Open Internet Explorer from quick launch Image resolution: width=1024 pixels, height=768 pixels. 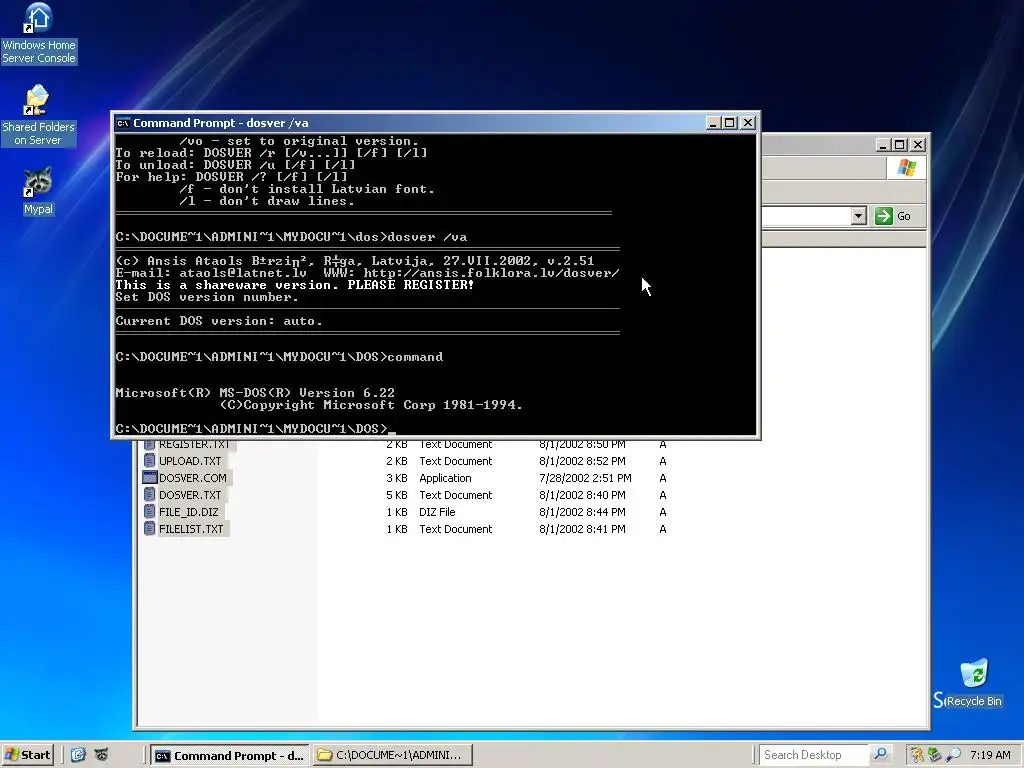(x=78, y=755)
